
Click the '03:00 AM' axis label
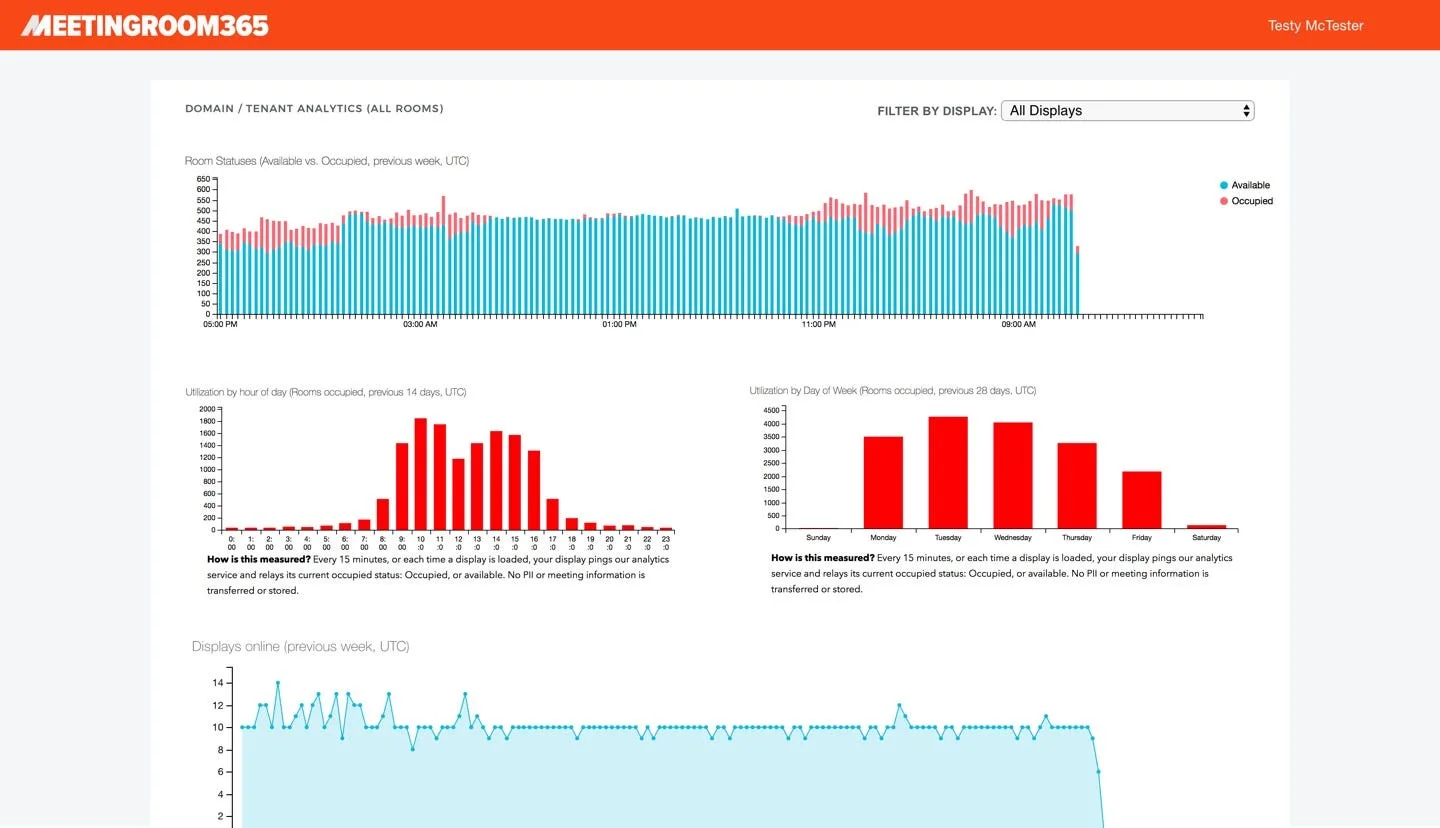pyautogui.click(x=420, y=324)
